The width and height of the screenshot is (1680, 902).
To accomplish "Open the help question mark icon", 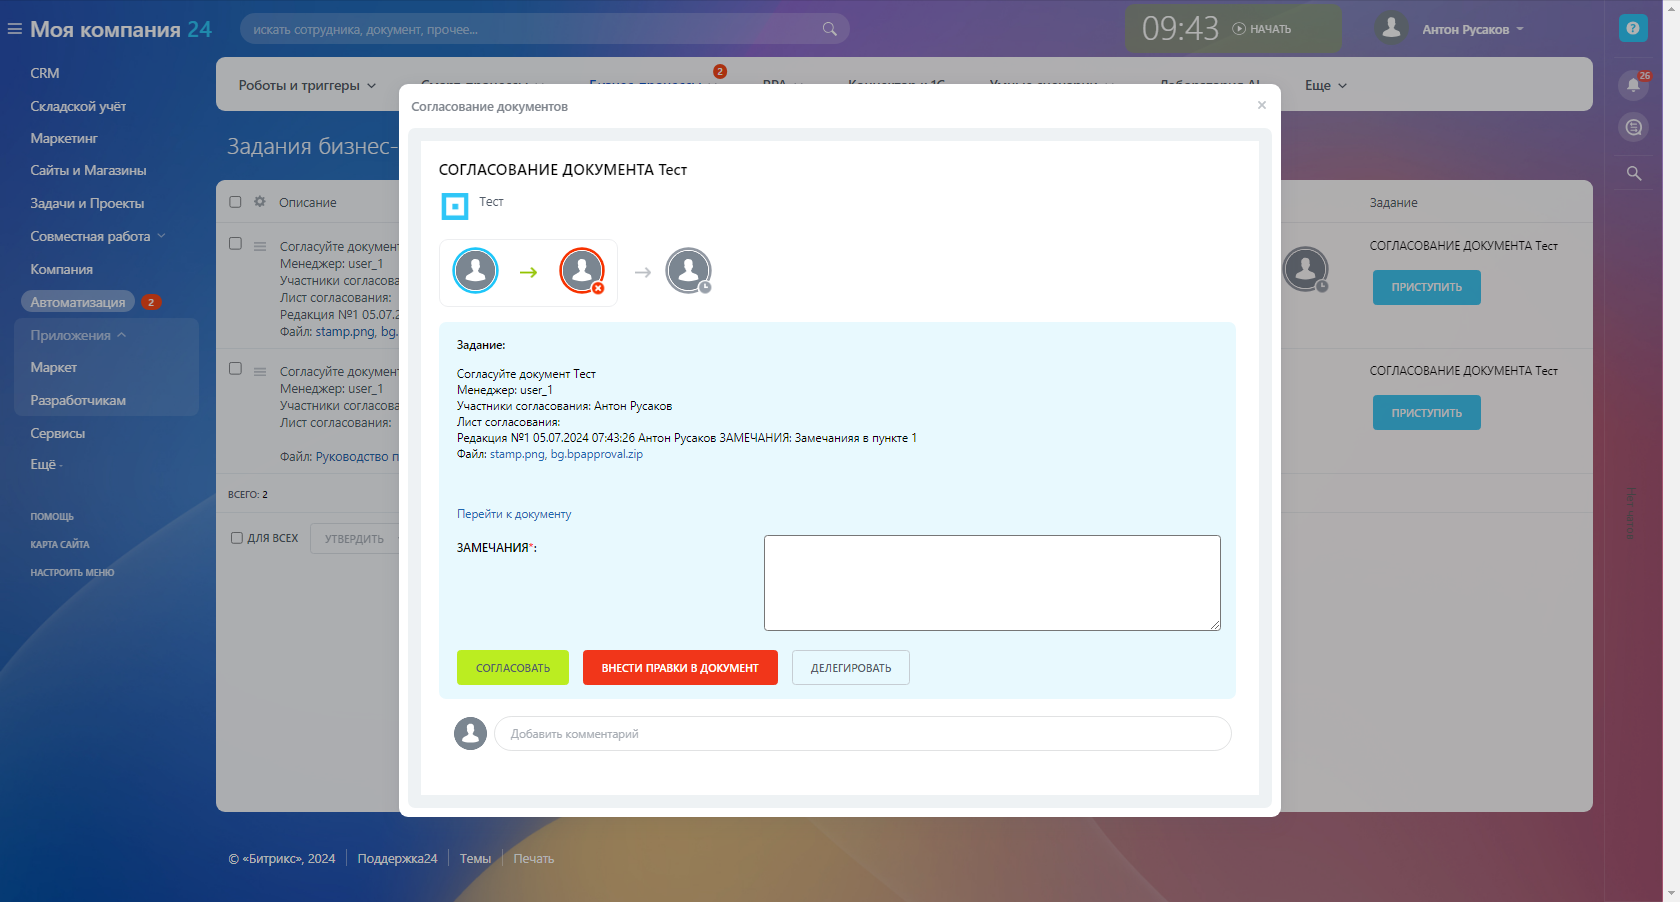I will click(1632, 28).
